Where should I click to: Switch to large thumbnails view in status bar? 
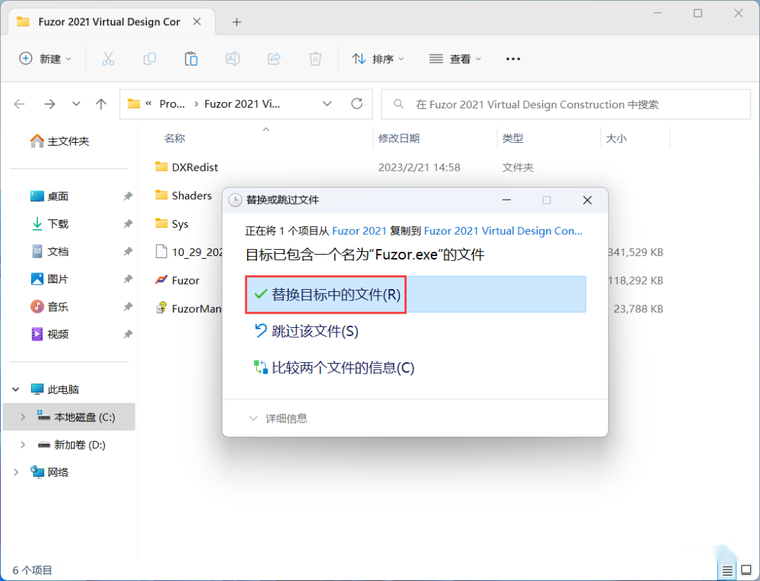[746, 570]
